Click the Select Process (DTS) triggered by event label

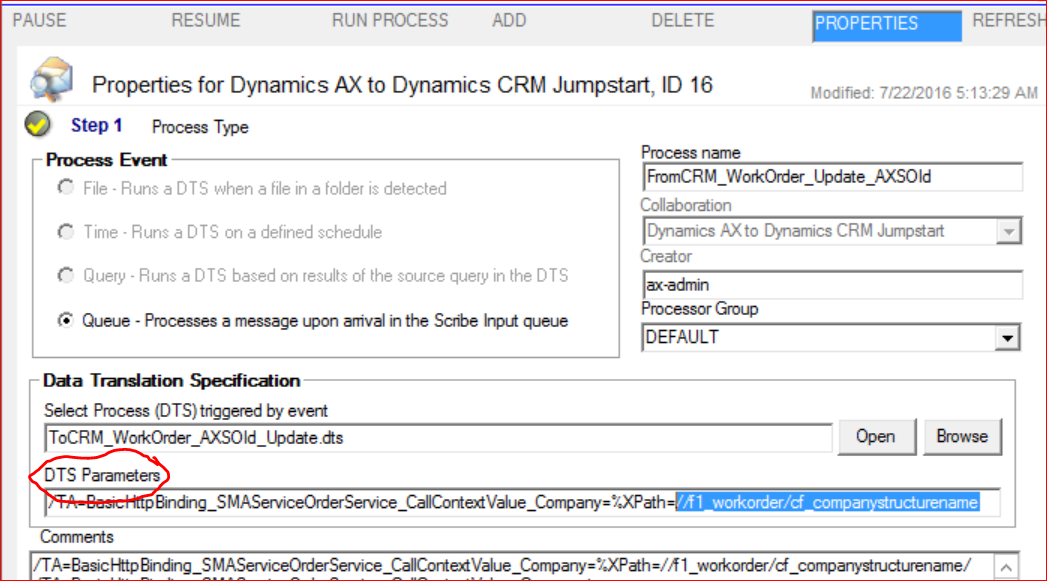click(x=186, y=411)
